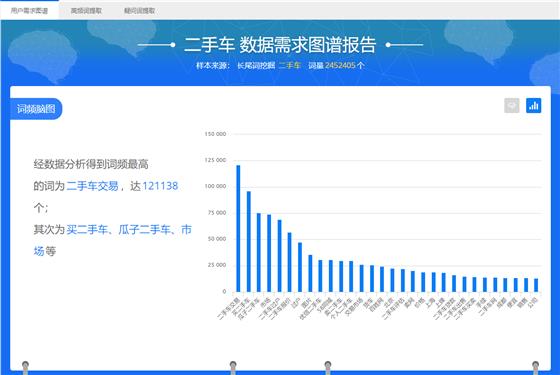Open 市场 link in summary text

pos(186,230)
